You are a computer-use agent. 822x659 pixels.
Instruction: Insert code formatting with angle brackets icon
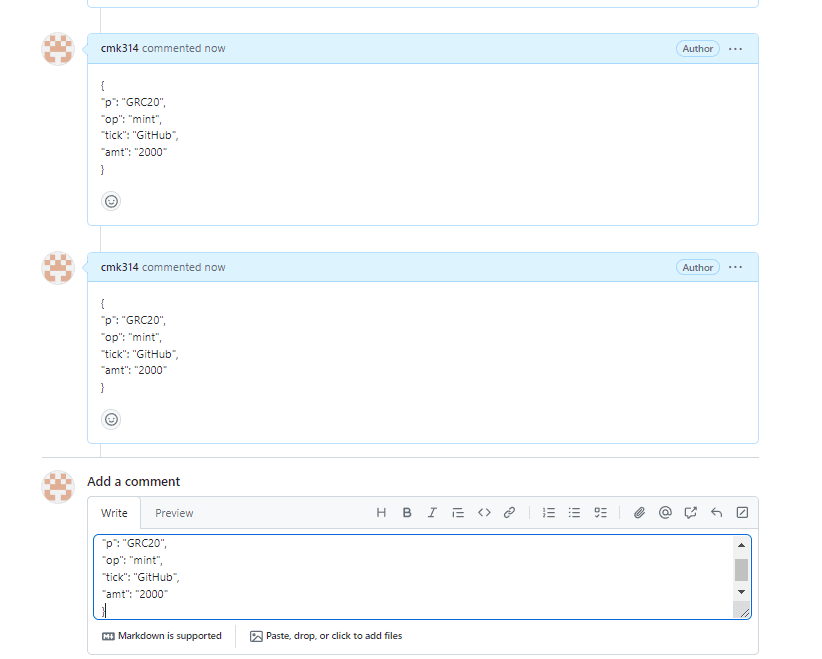tap(484, 513)
